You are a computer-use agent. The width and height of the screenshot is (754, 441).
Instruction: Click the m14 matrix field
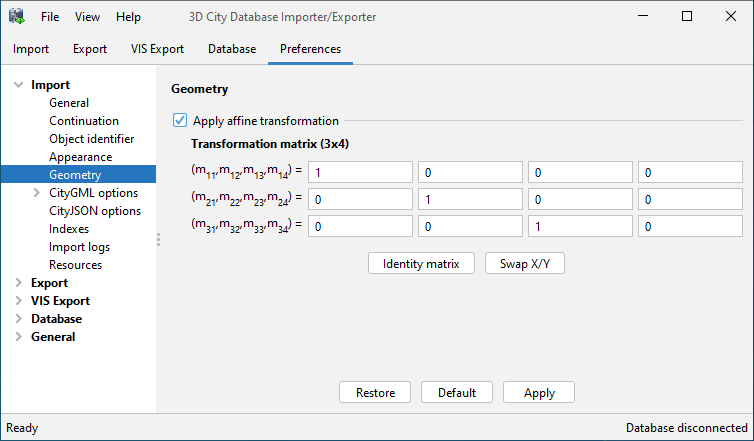click(691, 172)
